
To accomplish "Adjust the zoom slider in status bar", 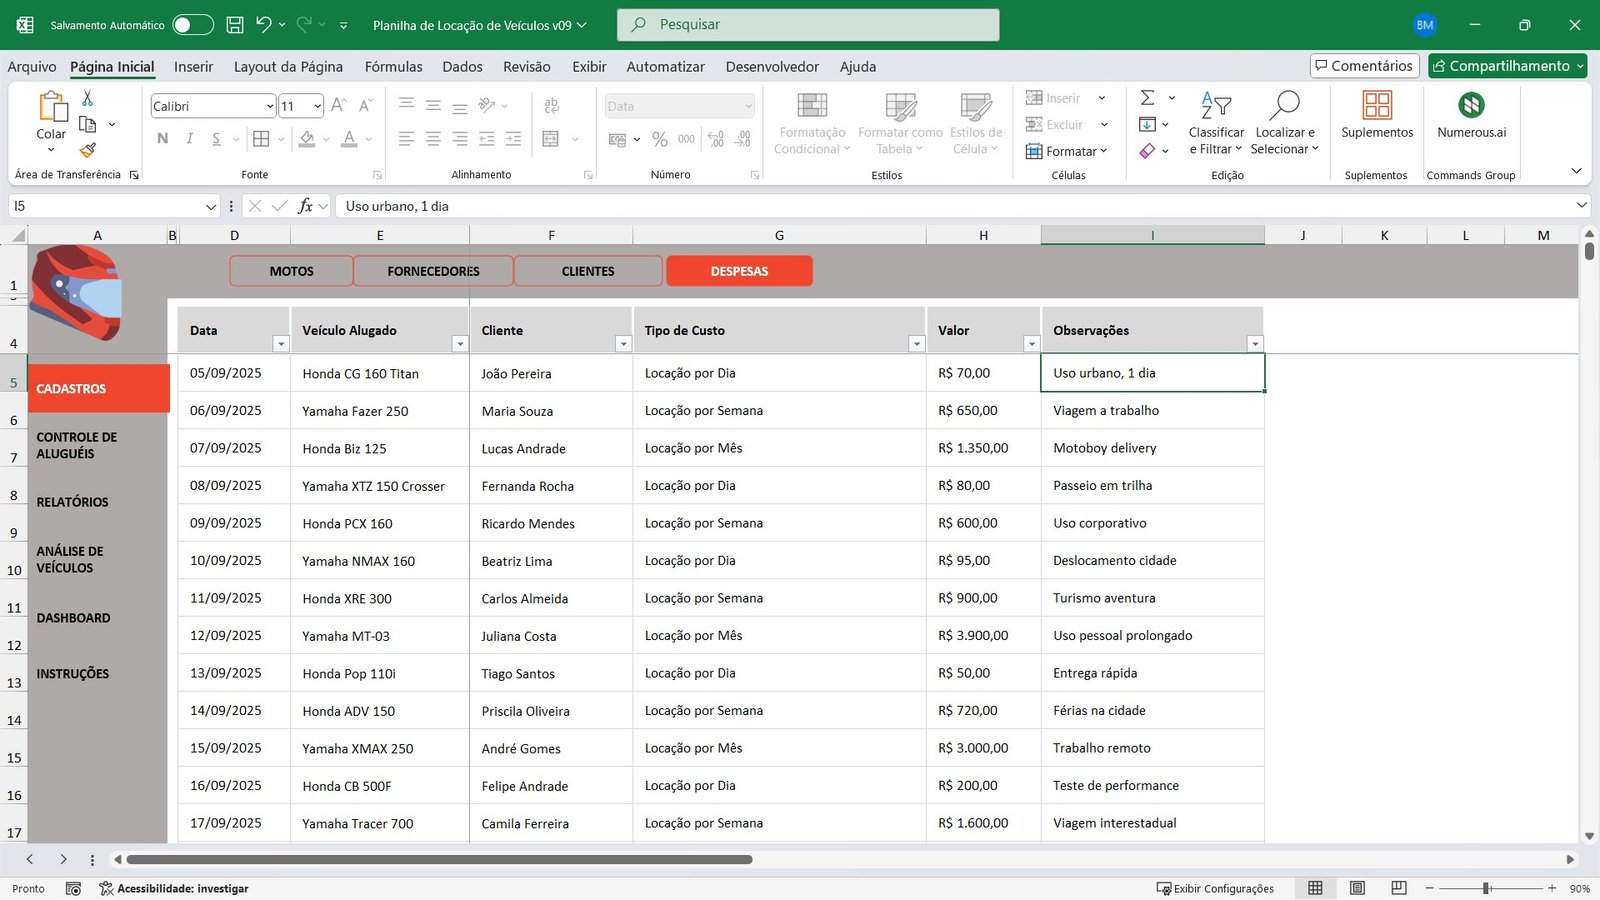I will point(1487,888).
